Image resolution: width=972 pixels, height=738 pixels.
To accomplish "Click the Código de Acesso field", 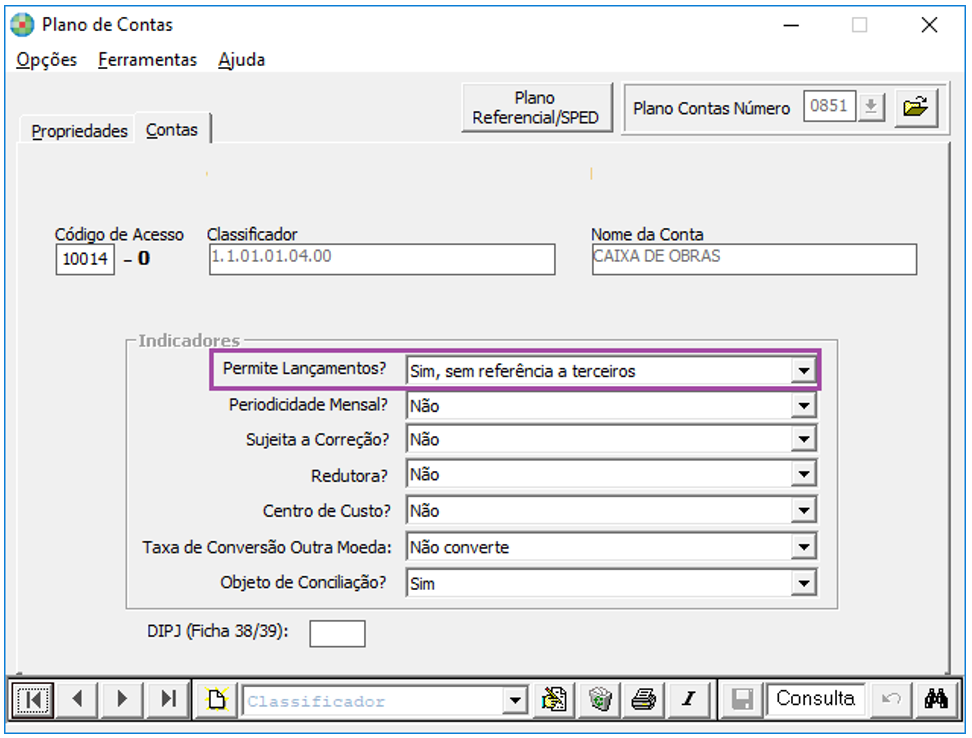I will pyautogui.click(x=85, y=259).
